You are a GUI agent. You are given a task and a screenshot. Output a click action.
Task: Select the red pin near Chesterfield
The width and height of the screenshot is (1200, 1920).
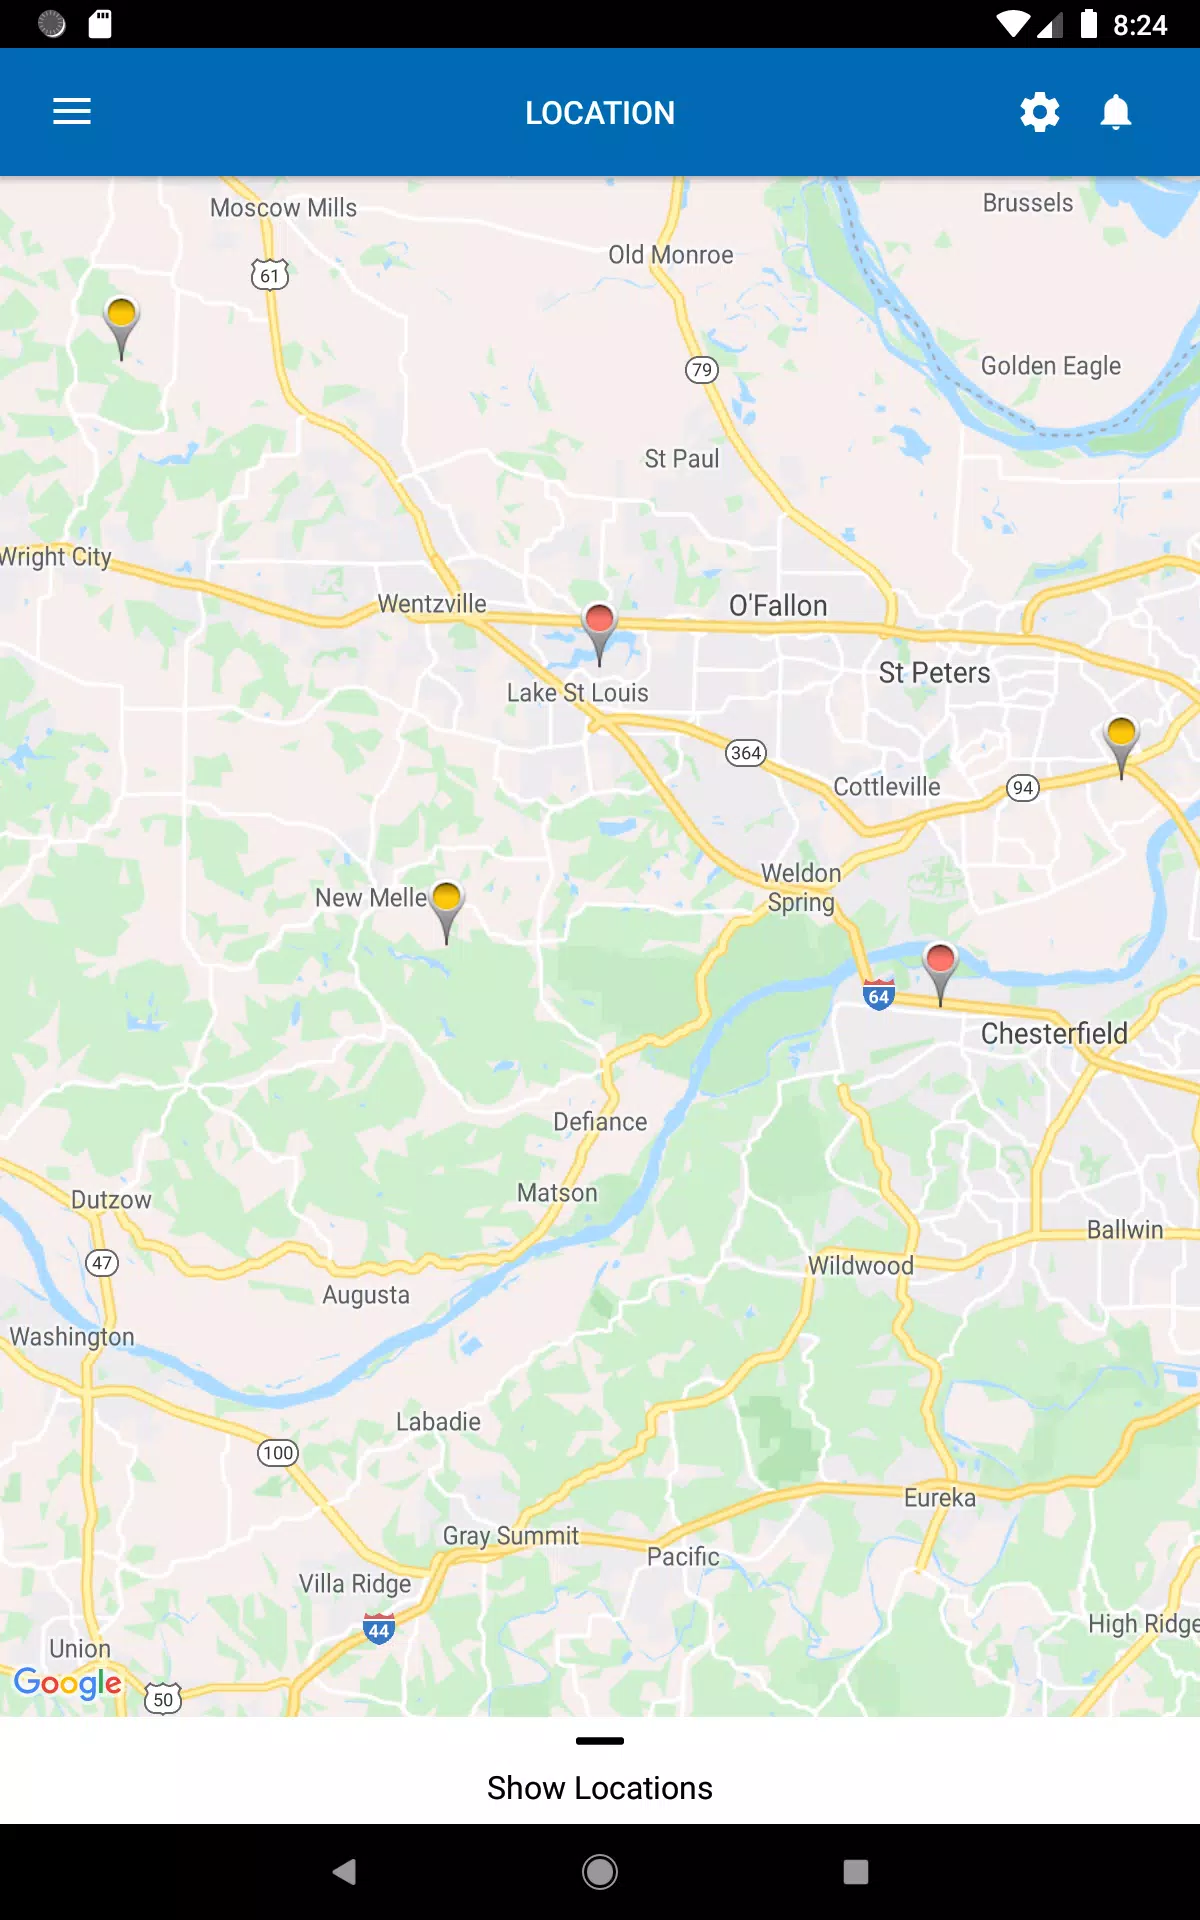(940, 974)
